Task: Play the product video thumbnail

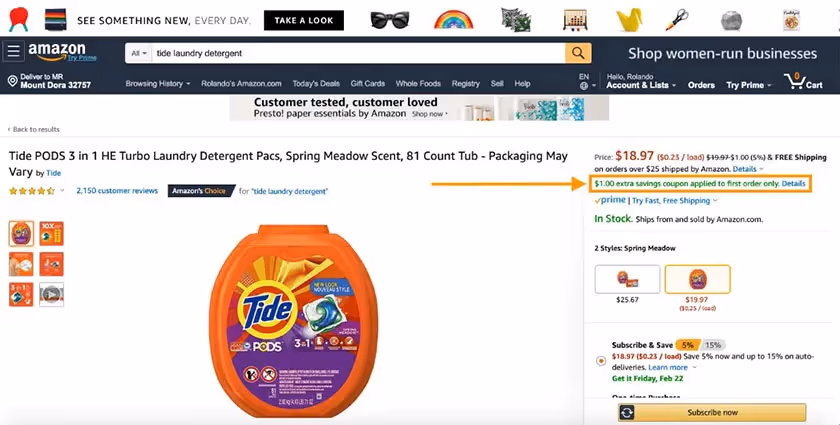Action: [51, 294]
